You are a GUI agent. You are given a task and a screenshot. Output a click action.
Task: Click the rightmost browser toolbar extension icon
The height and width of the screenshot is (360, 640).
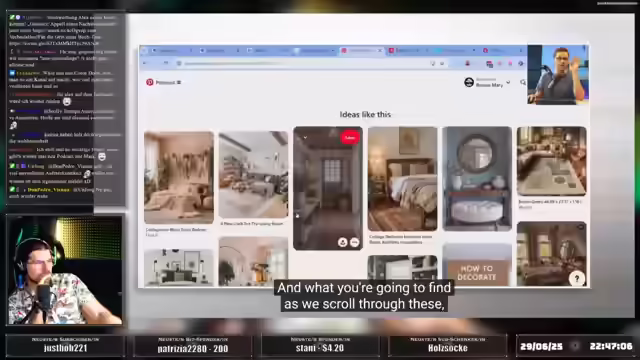[521, 63]
